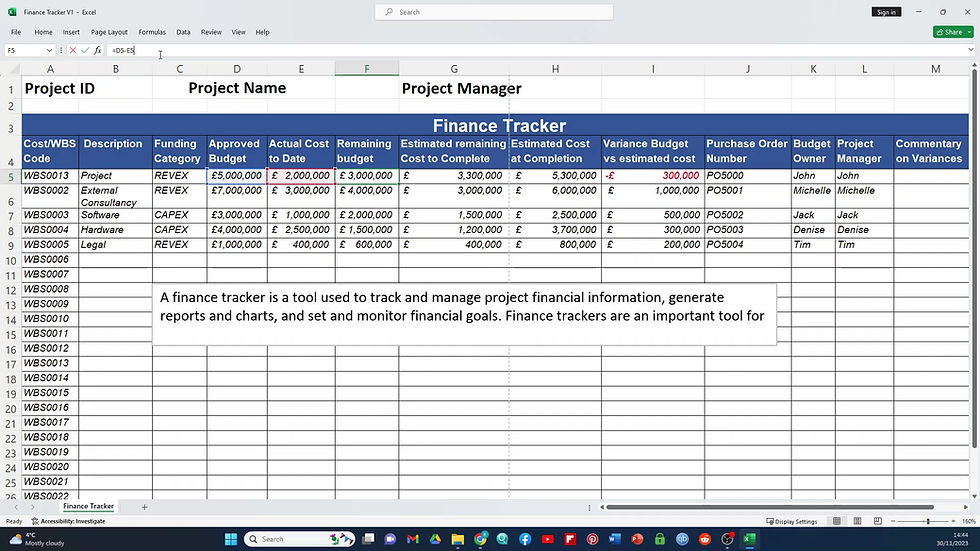Click Excel icon in taskbar
980x551 pixels.
click(x=749, y=539)
